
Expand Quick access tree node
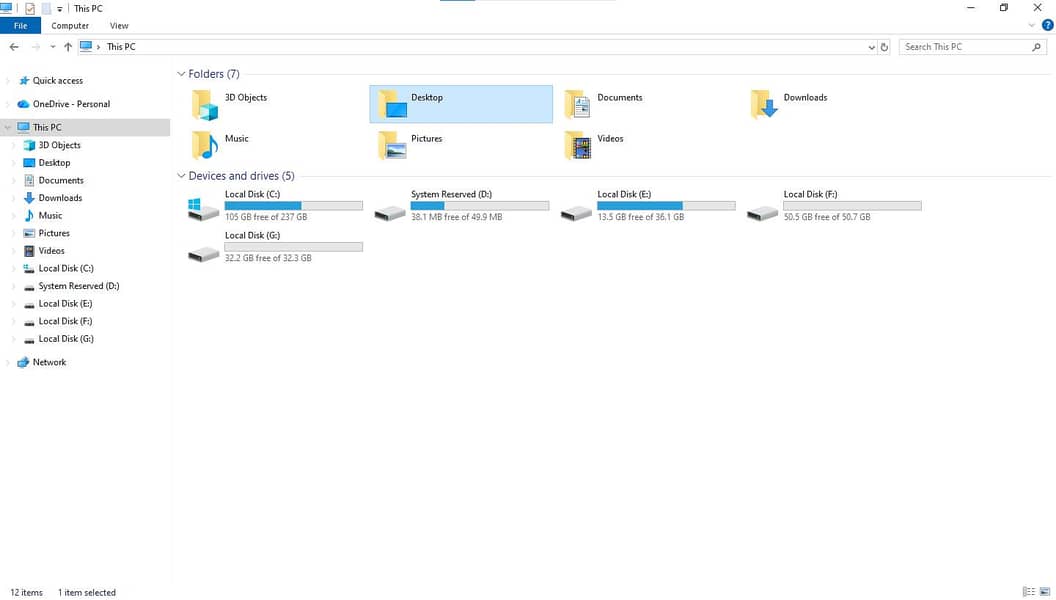coord(7,81)
